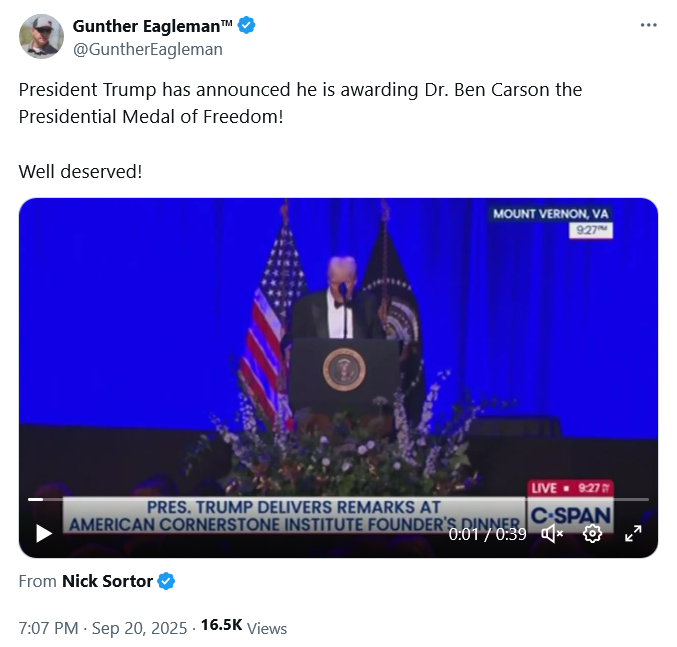Open the three-dot more options menu
The image size is (677, 647).
649,25
